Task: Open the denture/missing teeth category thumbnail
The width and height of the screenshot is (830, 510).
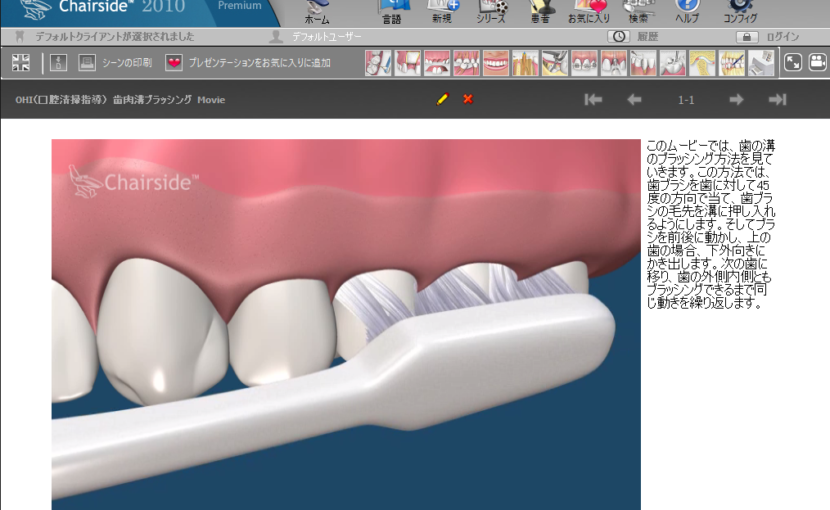Action: tap(437, 63)
